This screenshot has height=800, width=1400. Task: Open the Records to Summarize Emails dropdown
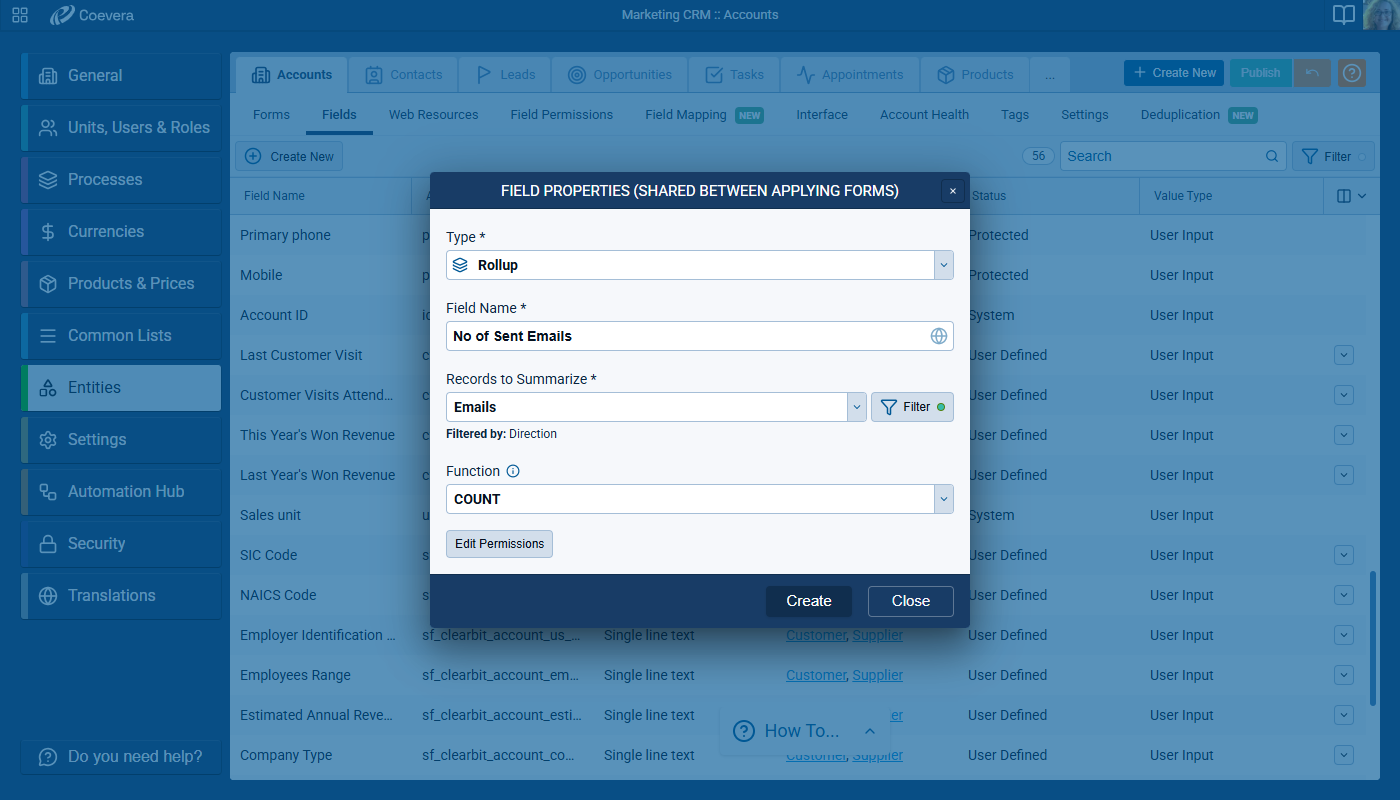856,407
